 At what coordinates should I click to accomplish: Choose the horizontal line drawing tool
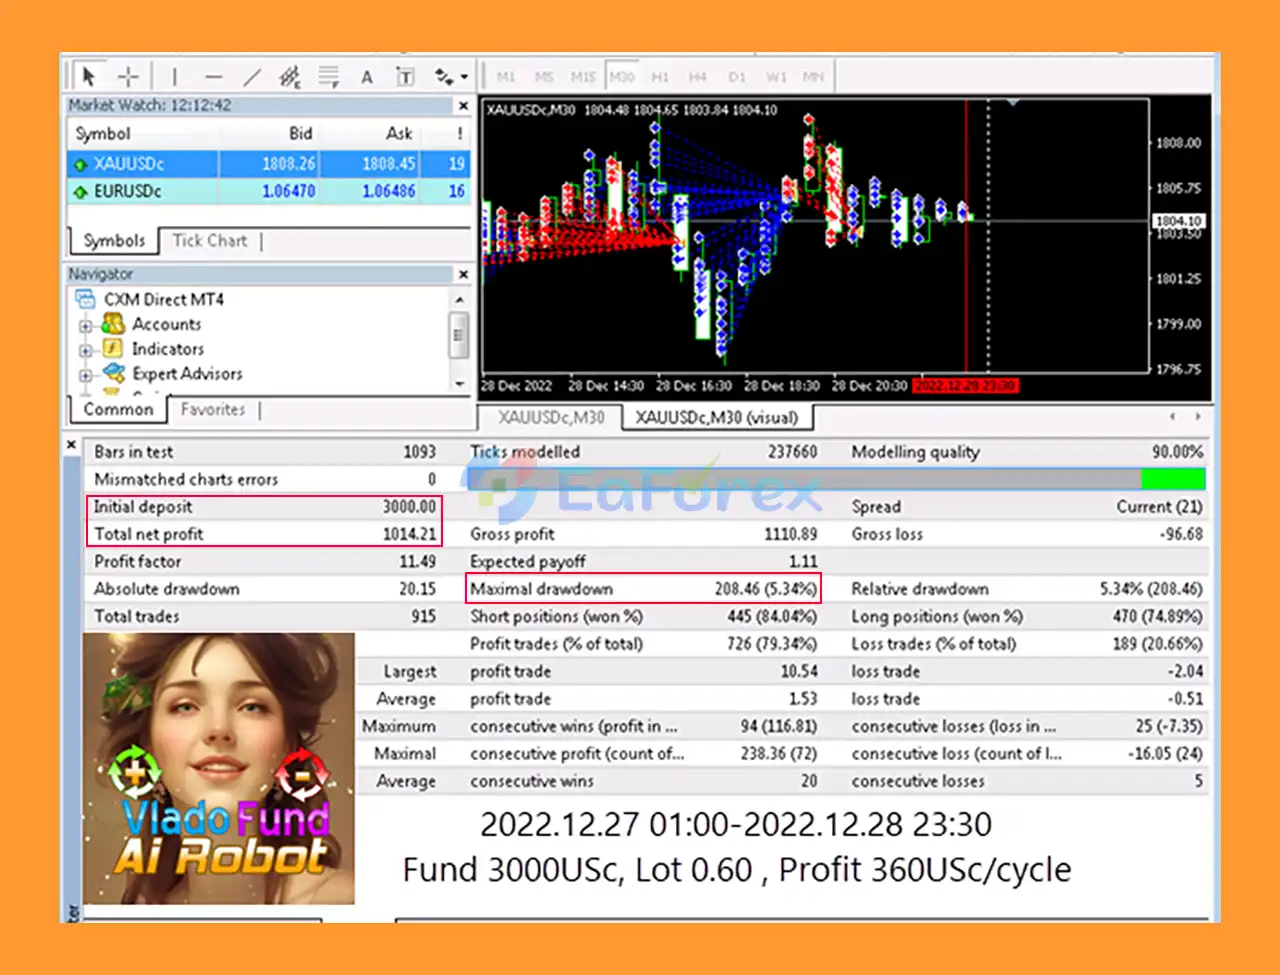point(213,76)
